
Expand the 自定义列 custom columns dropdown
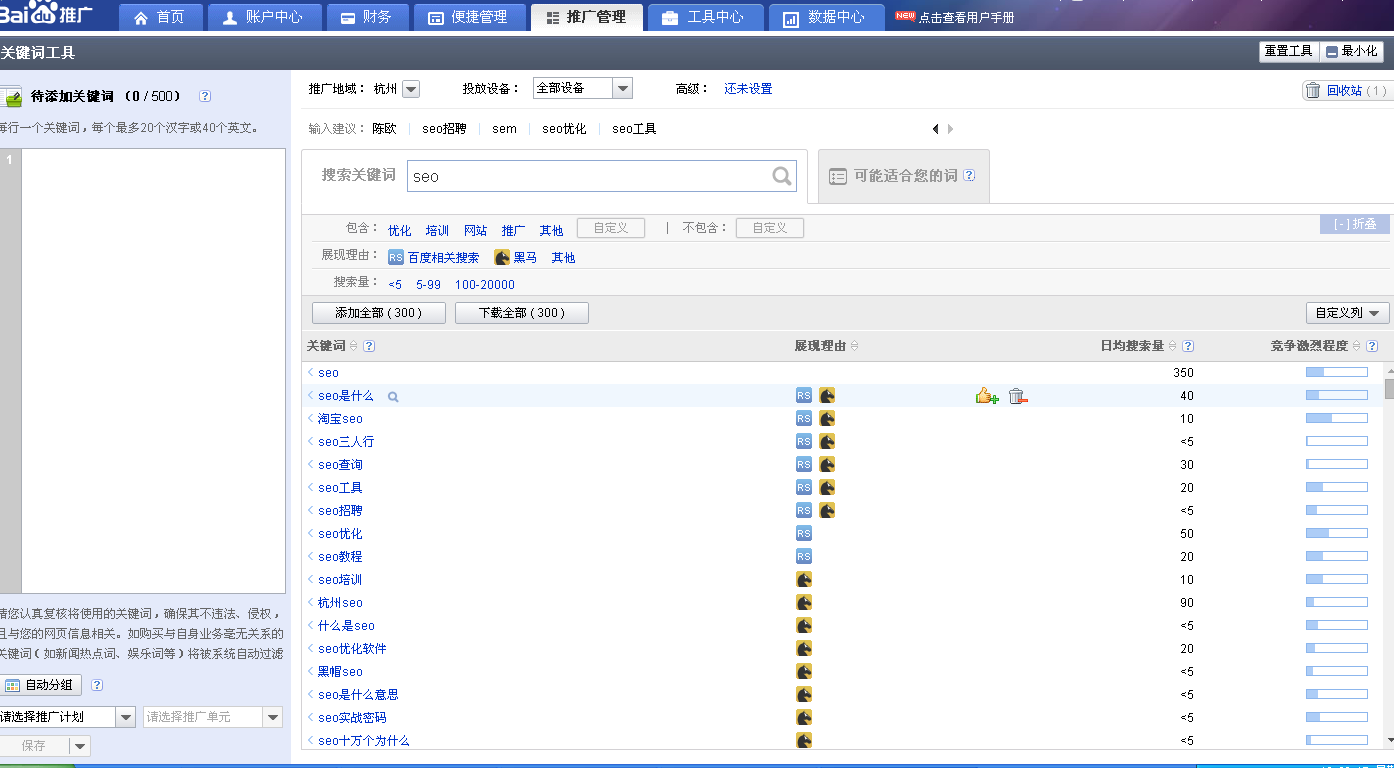pos(1346,312)
